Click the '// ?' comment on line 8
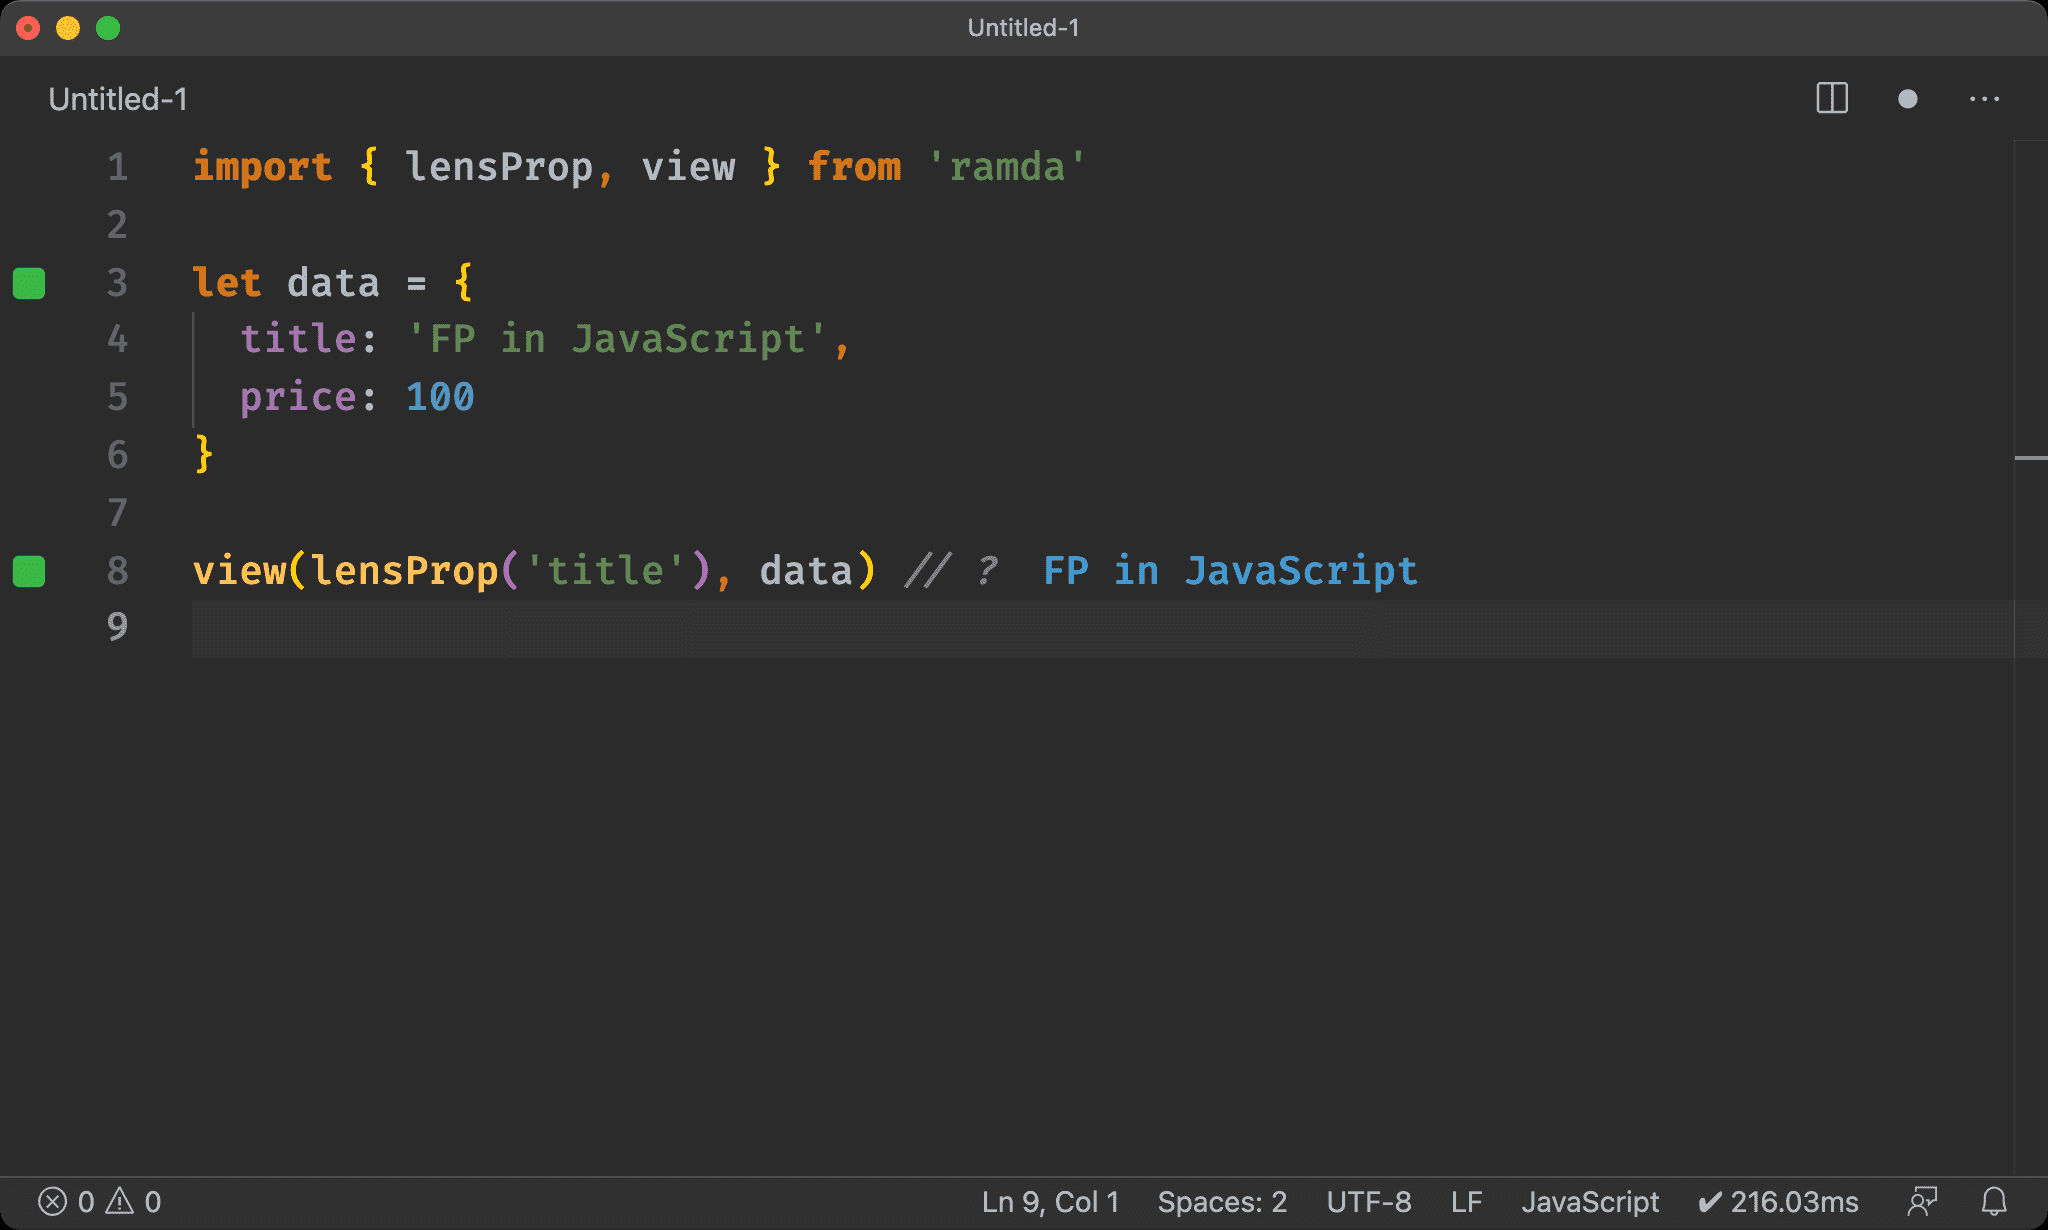 (x=951, y=571)
